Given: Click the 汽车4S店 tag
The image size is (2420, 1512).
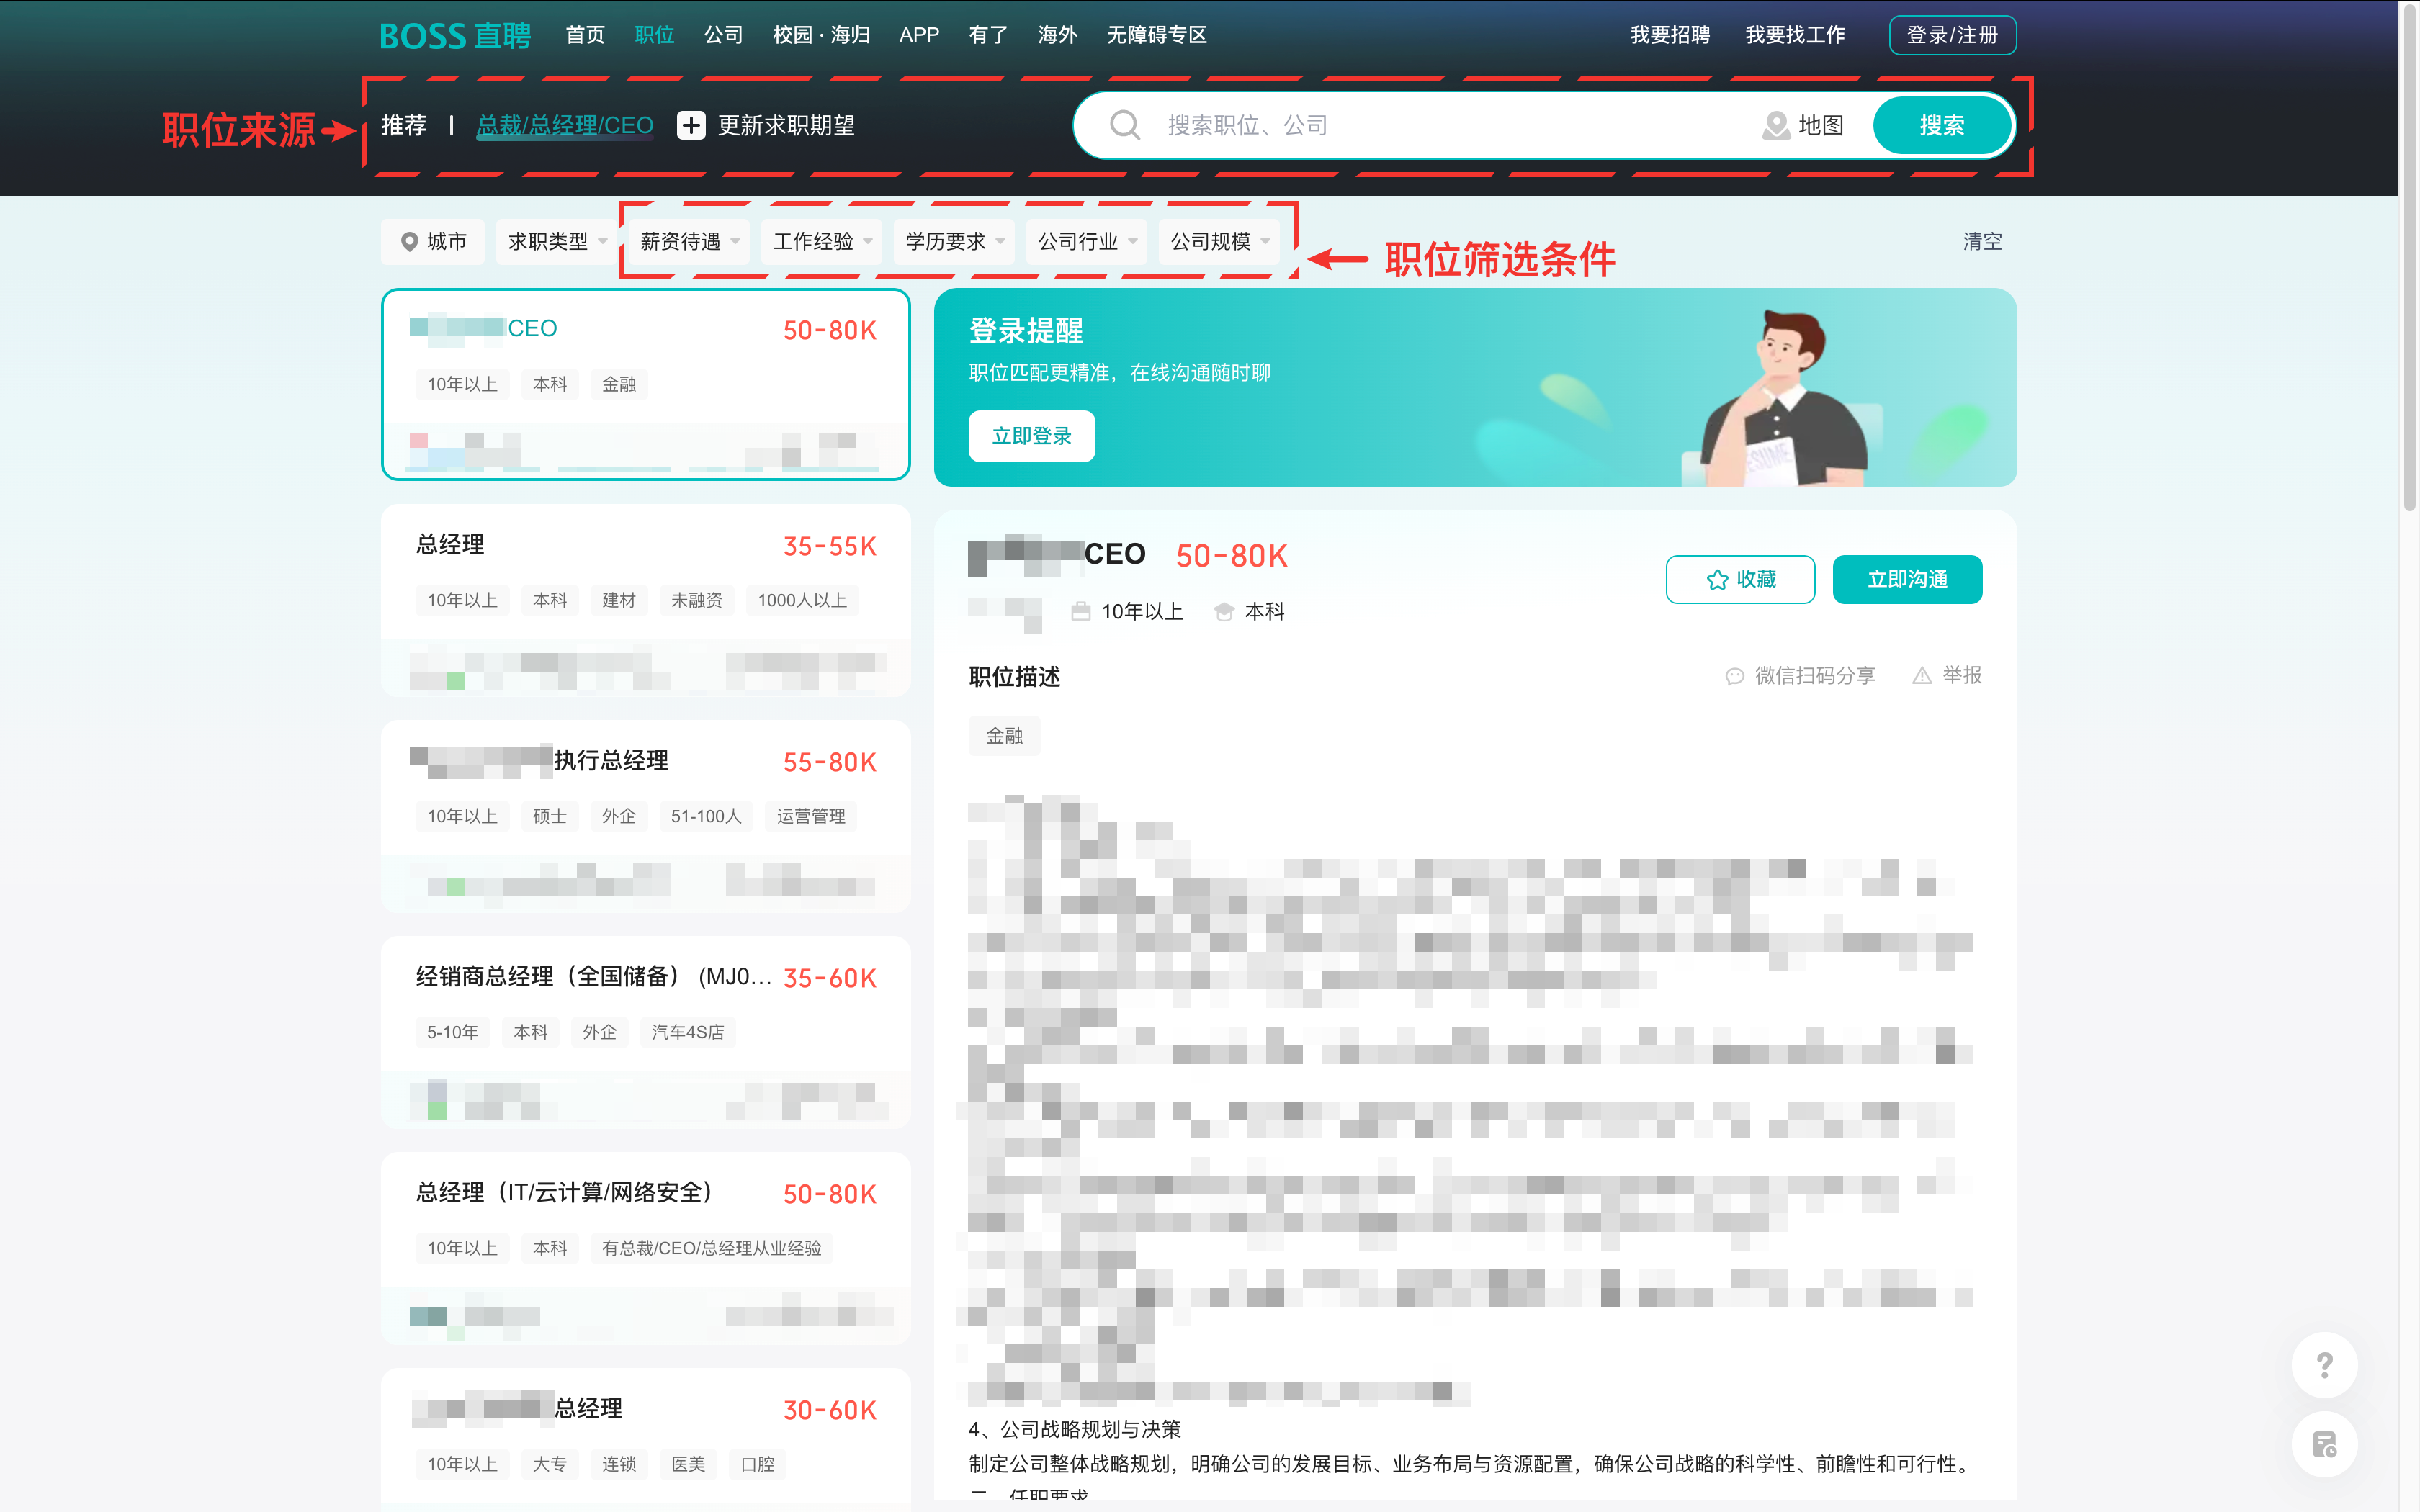Looking at the screenshot, I should point(688,1032).
